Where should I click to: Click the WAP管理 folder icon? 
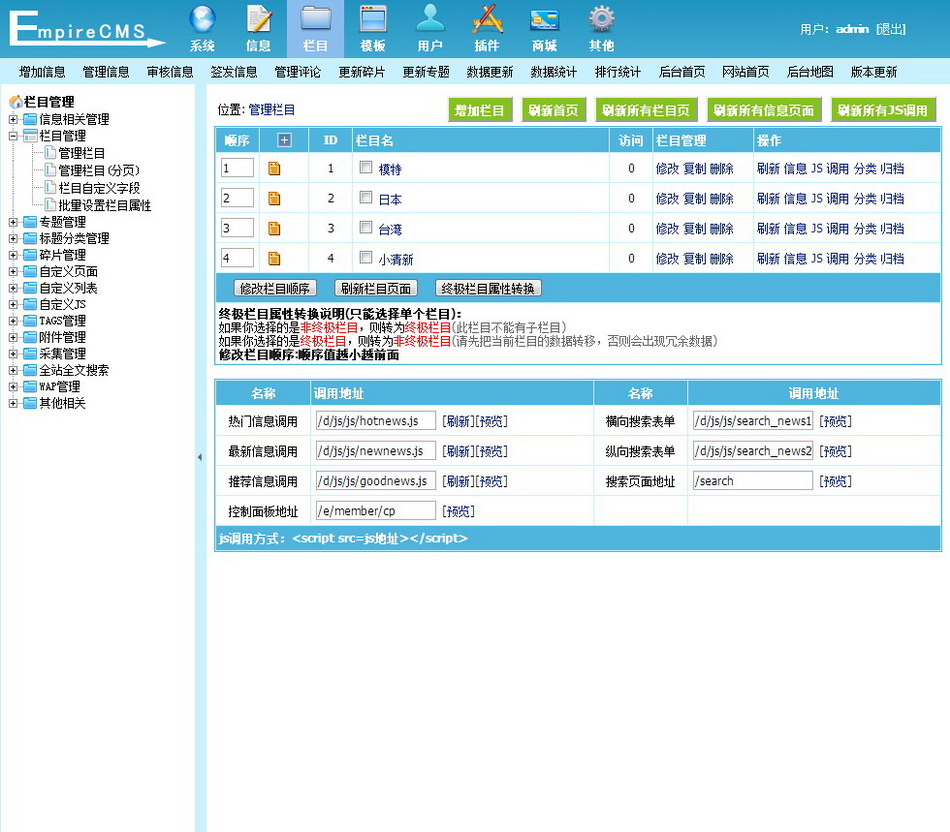click(x=30, y=387)
